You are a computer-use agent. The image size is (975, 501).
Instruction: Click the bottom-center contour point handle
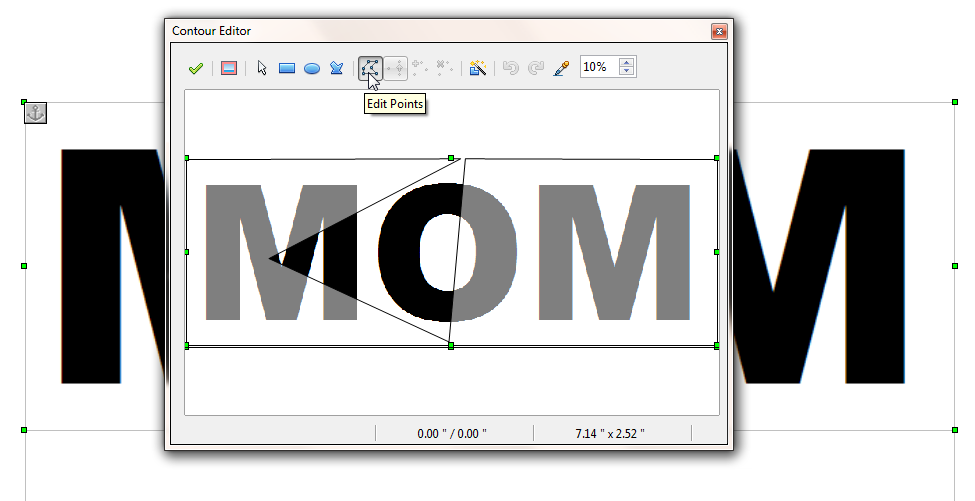pos(451,346)
